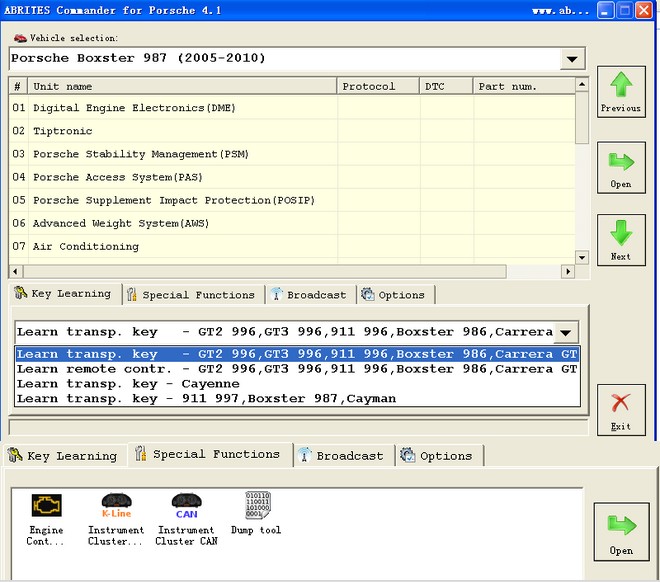Select the K-Line Instrument Cluster icon

tap(116, 507)
